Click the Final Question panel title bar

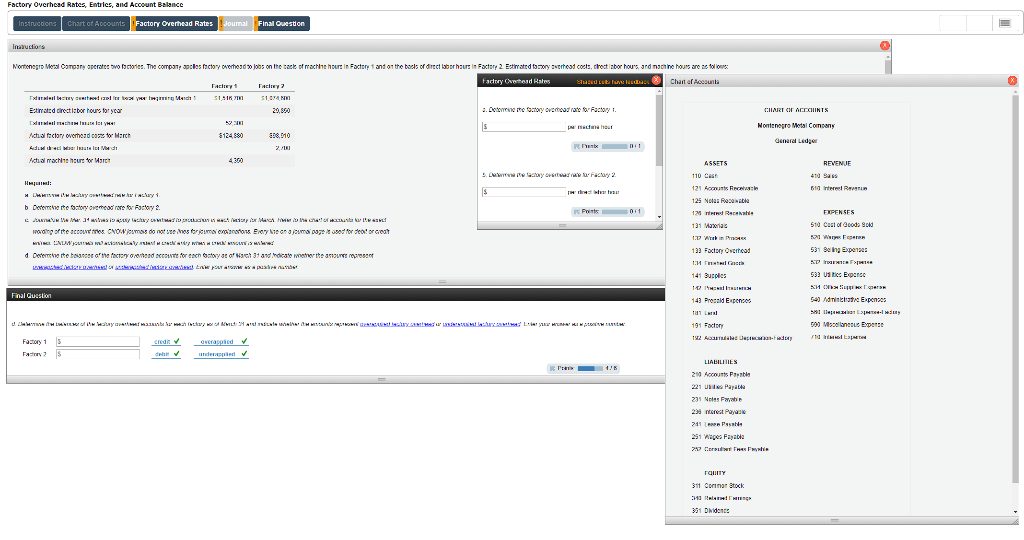tap(336, 295)
